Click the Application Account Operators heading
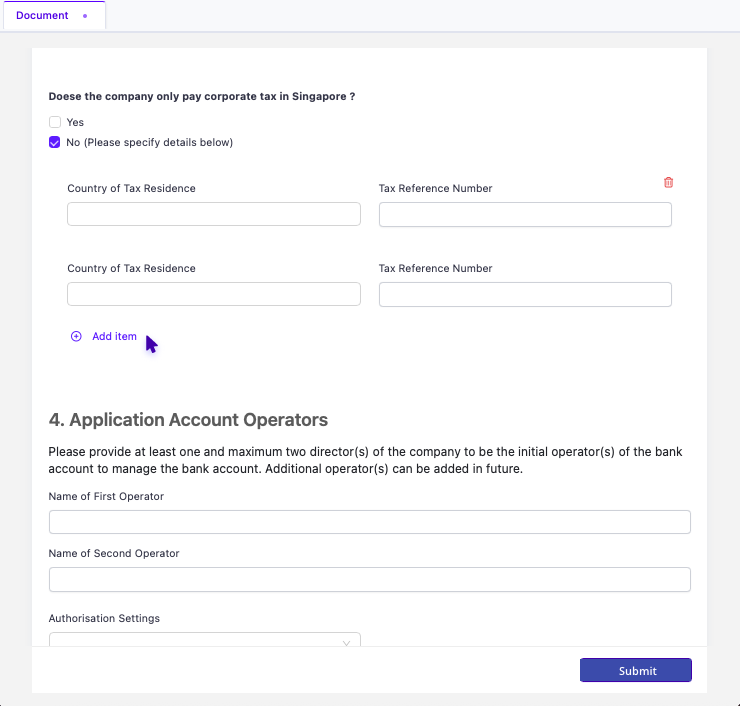Image resolution: width=740 pixels, height=706 pixels. tap(188, 420)
